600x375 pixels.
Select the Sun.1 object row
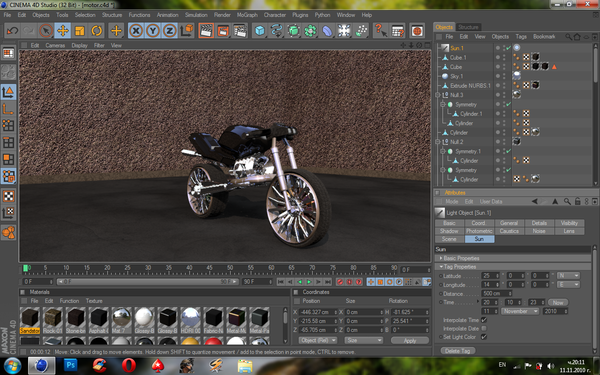457,48
